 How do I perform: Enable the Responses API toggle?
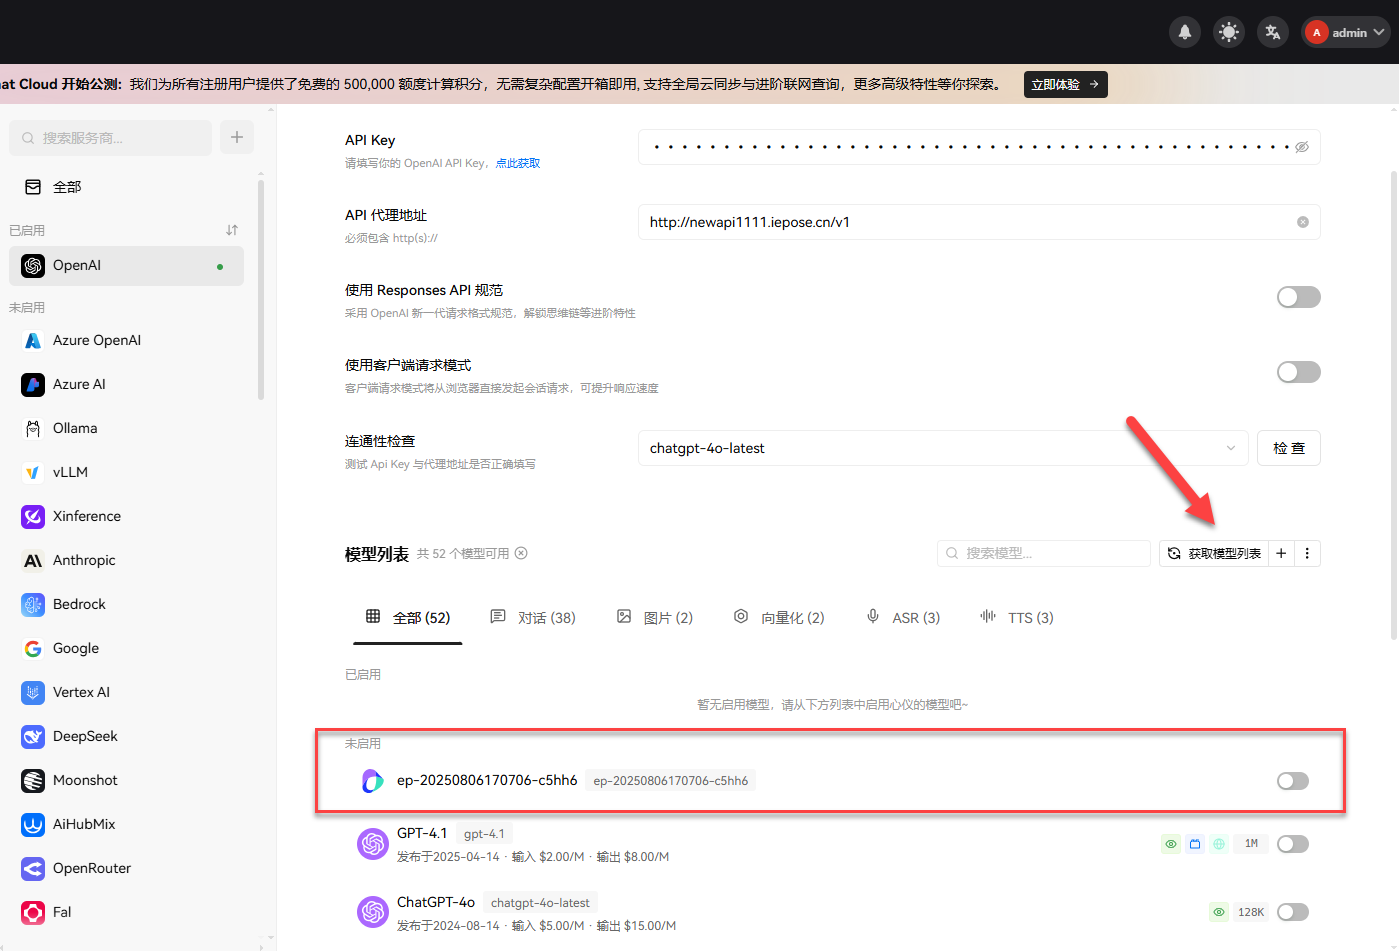click(x=1298, y=296)
